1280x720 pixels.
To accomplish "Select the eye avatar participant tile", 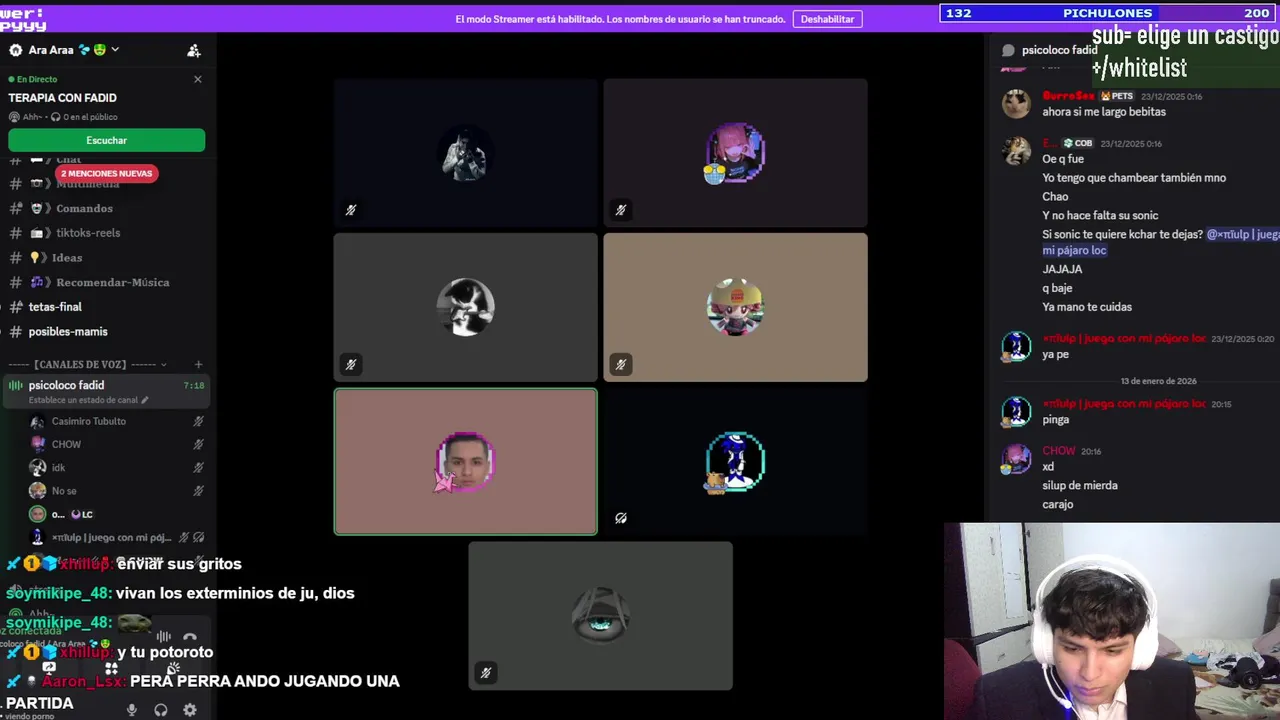I will point(600,616).
